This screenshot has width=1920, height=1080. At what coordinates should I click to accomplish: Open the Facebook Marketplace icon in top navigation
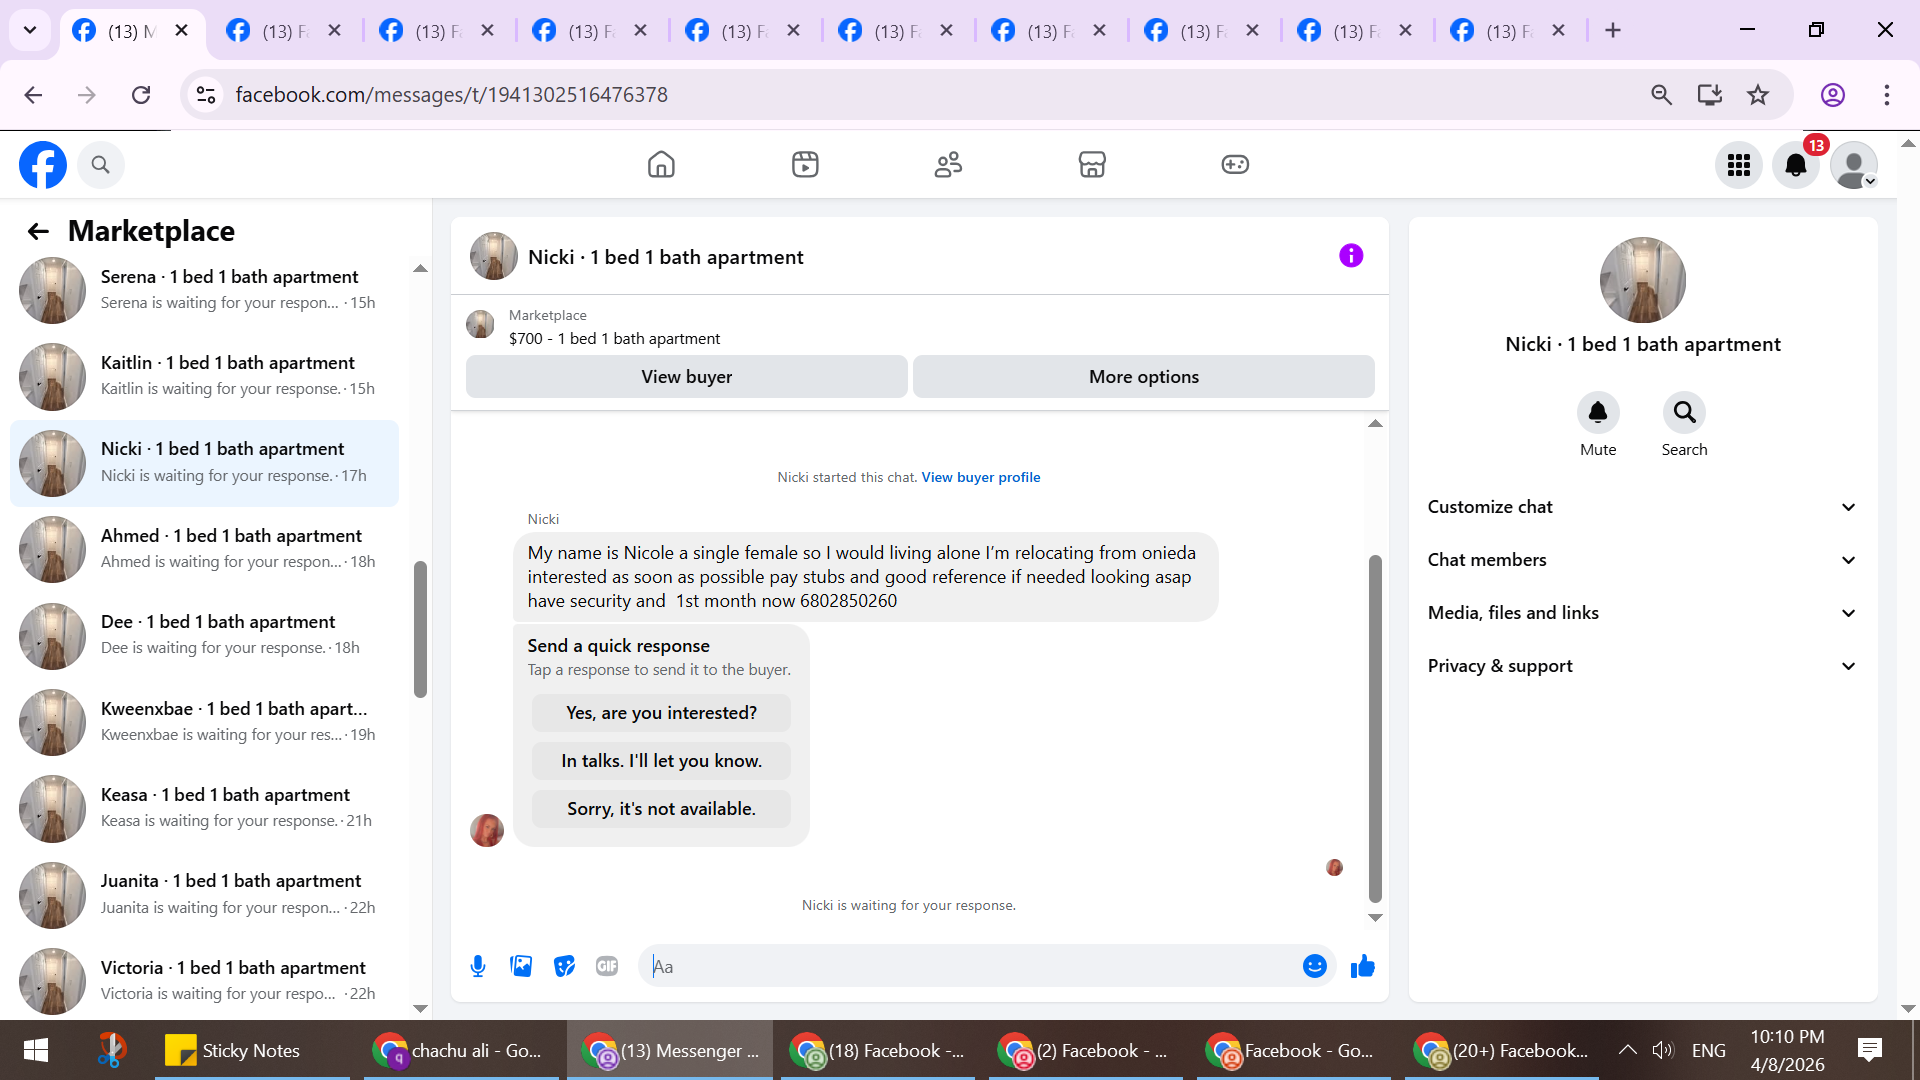point(1092,164)
